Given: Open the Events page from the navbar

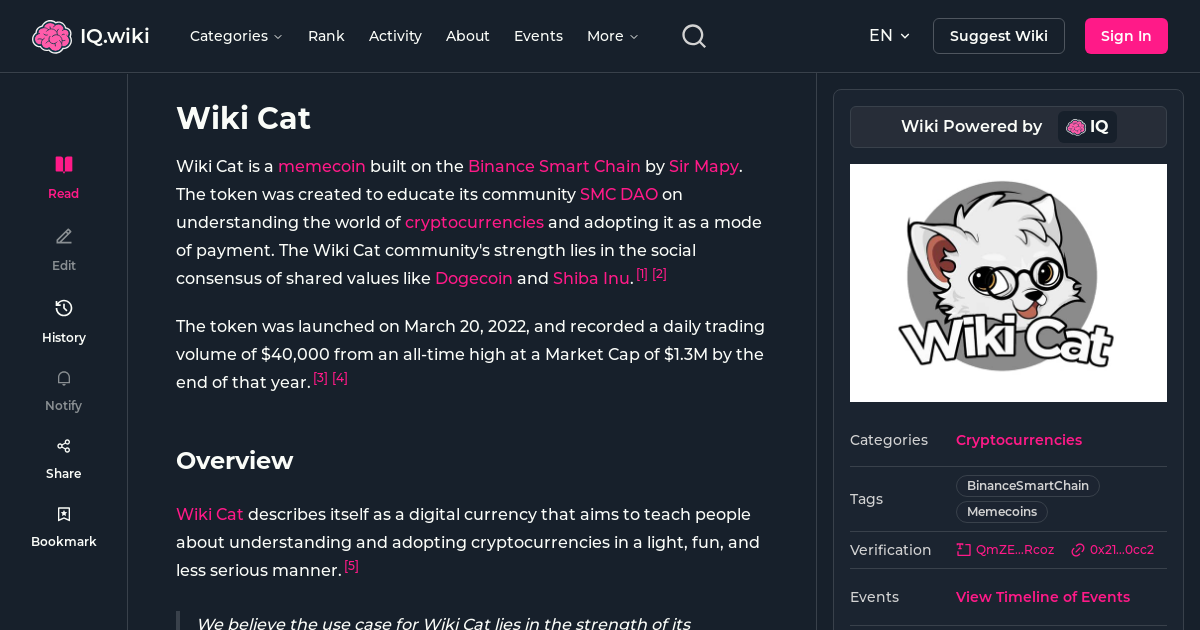Looking at the screenshot, I should [538, 36].
